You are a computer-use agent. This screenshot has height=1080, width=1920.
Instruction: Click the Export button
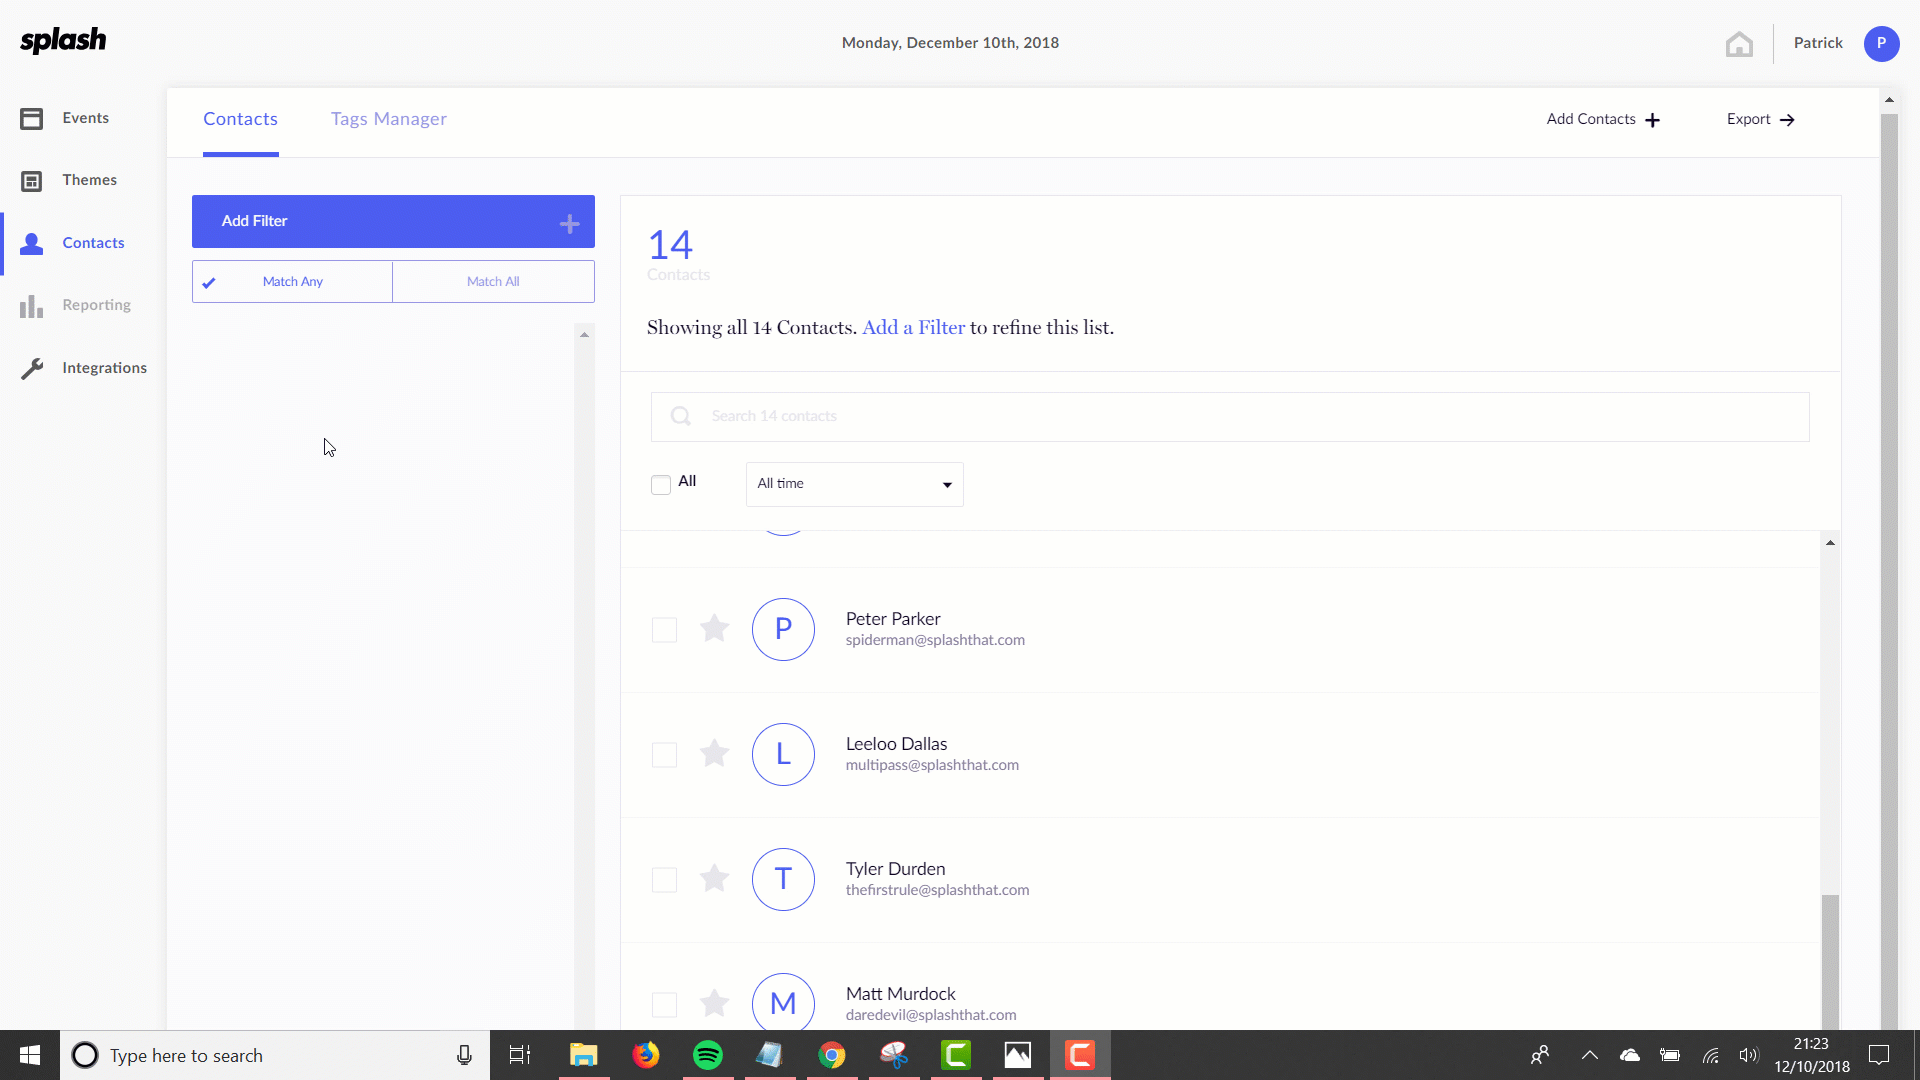coord(1761,119)
